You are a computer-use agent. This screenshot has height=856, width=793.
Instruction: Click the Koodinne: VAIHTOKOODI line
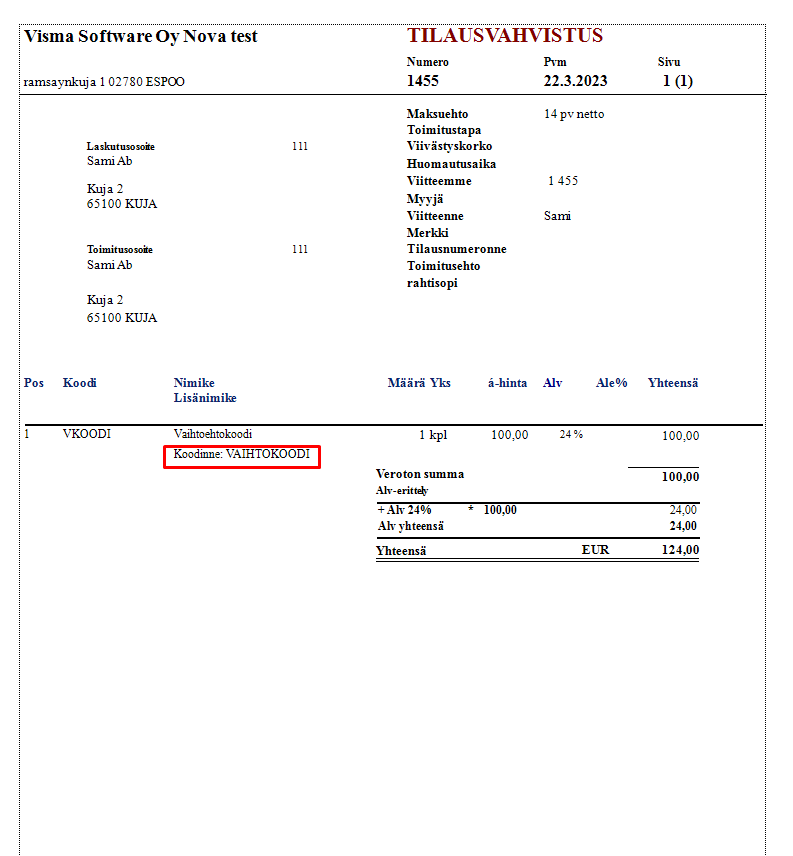click(241, 454)
